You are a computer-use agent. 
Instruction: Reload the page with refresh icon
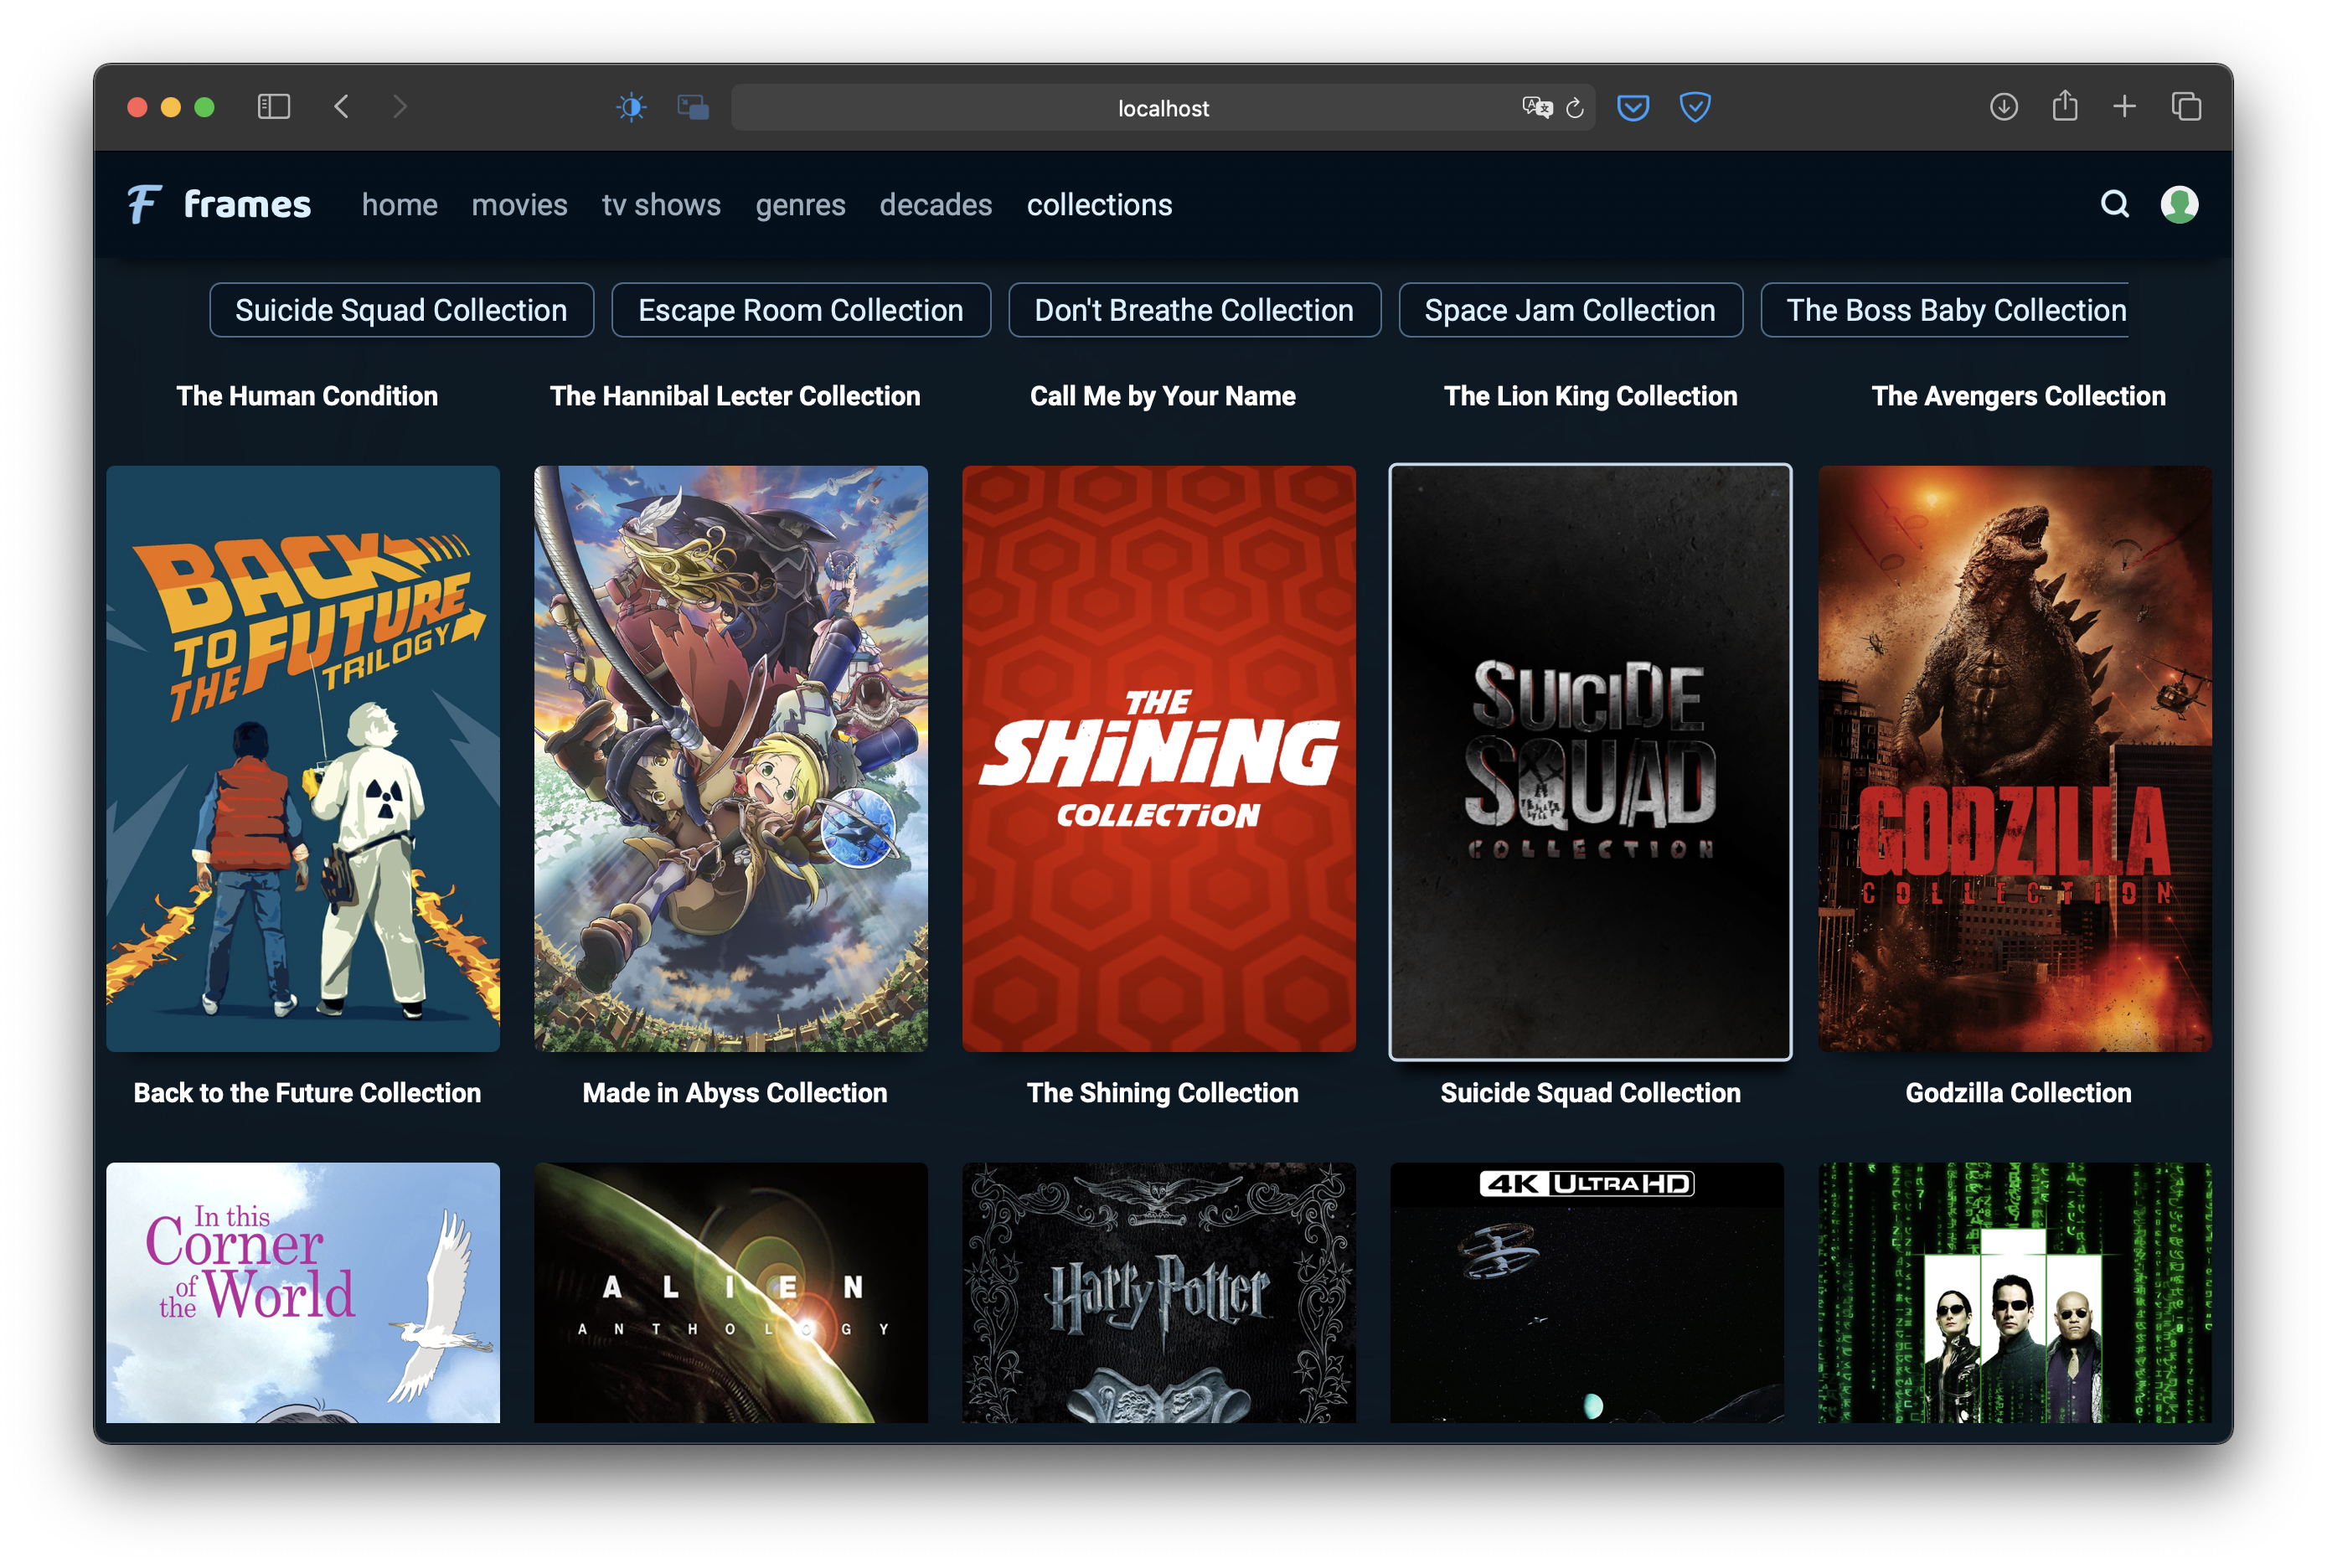click(1575, 108)
